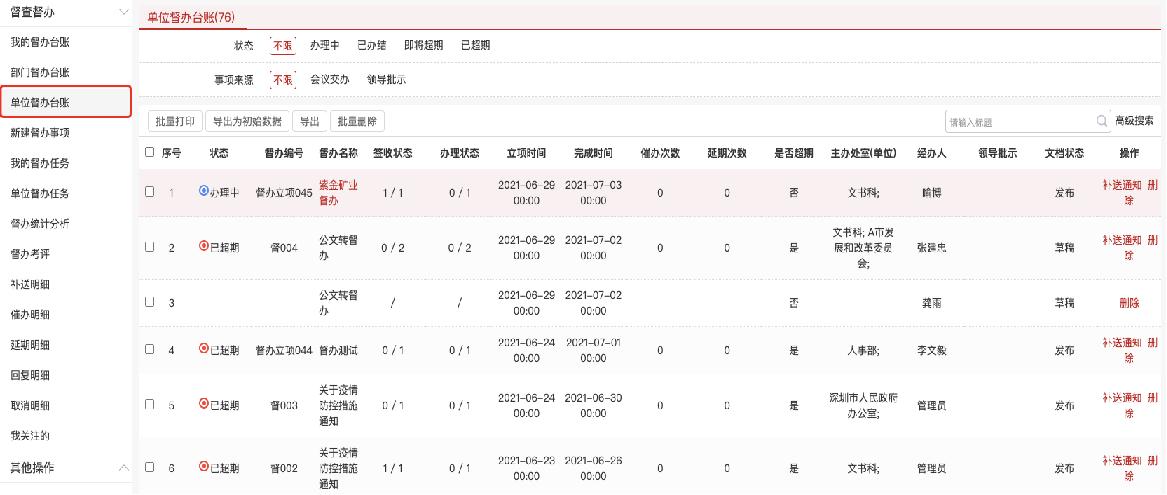Collapse the 督查督办 sidebar section

pos(124,12)
